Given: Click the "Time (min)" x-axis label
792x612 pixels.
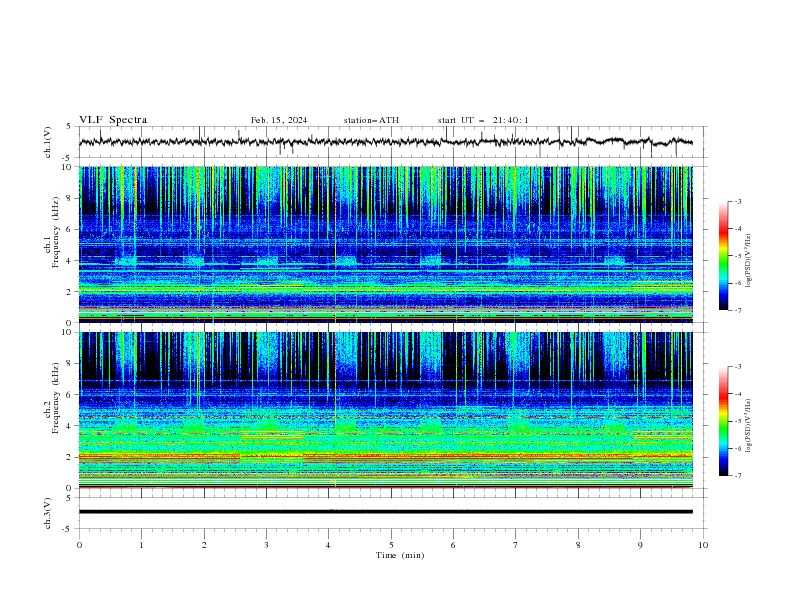Looking at the screenshot, I should pos(400,555).
